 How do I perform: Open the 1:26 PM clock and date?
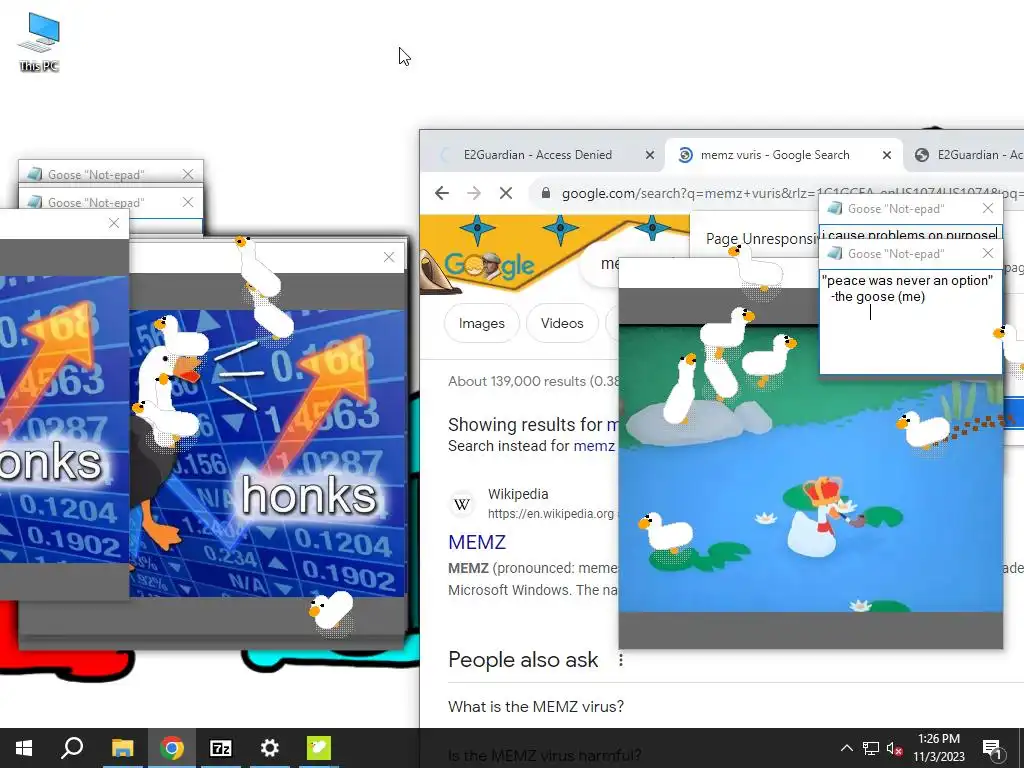[x=938, y=748]
